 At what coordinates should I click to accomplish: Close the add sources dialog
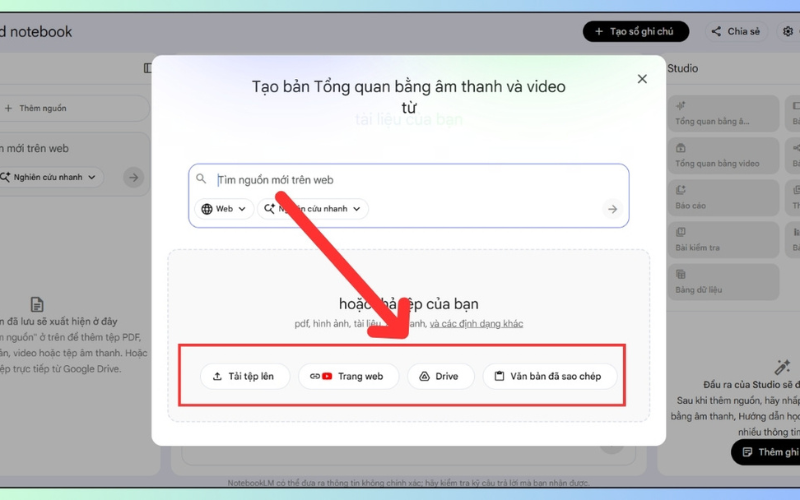[x=642, y=79]
